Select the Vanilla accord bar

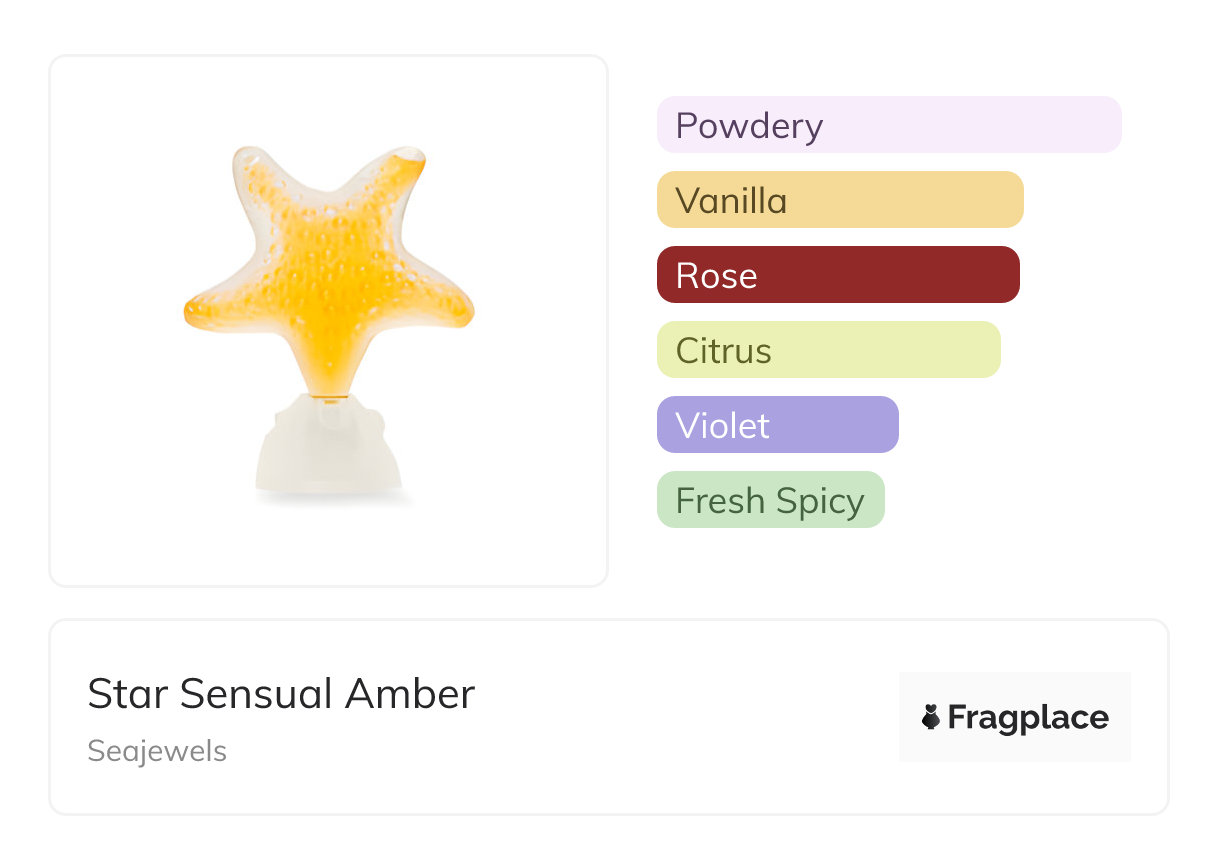839,200
